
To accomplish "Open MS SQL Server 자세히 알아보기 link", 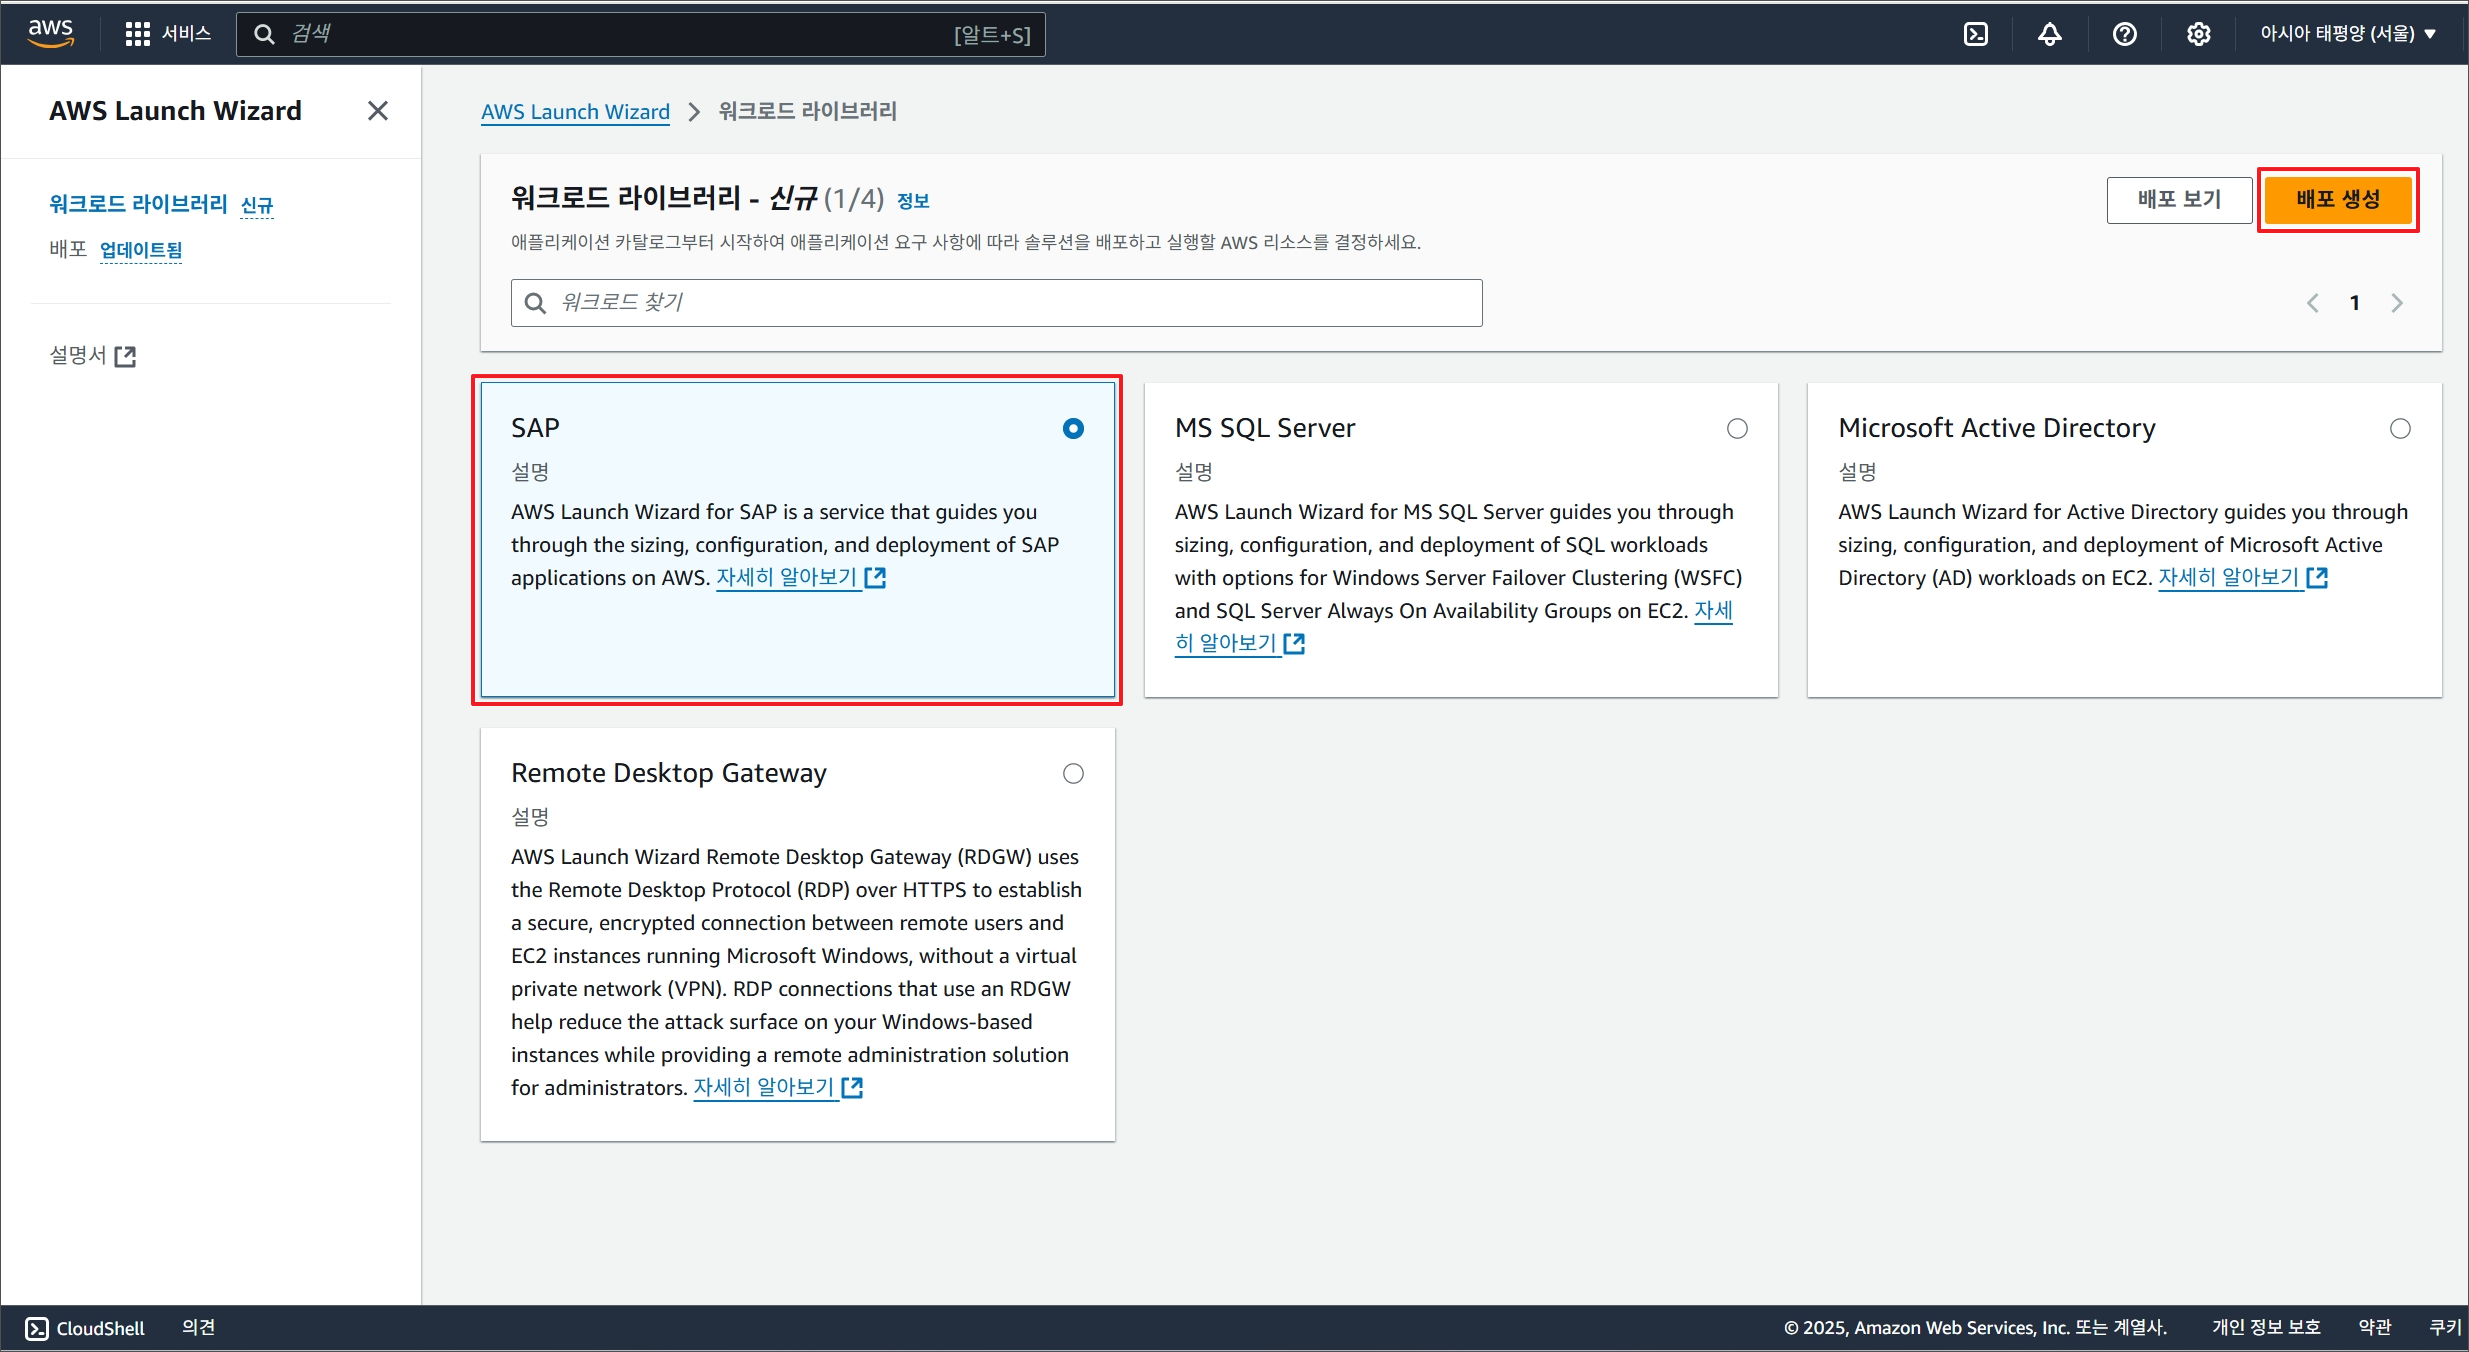I will (x=1240, y=643).
